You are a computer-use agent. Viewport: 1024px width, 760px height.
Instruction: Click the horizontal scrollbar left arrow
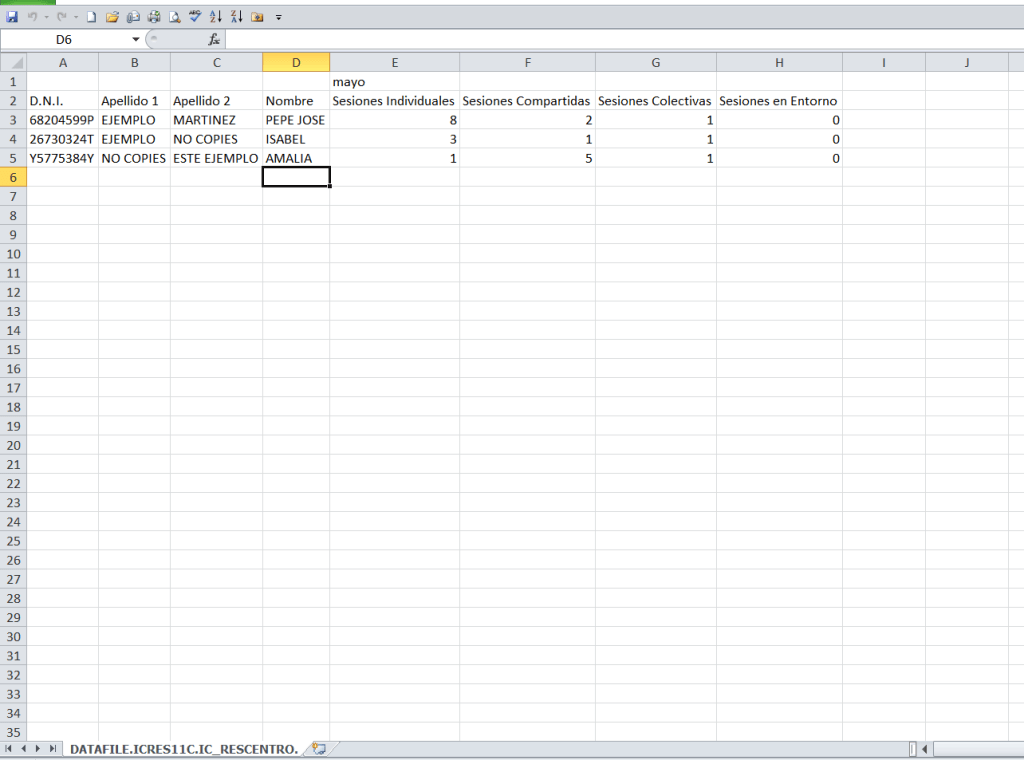[x=925, y=749]
